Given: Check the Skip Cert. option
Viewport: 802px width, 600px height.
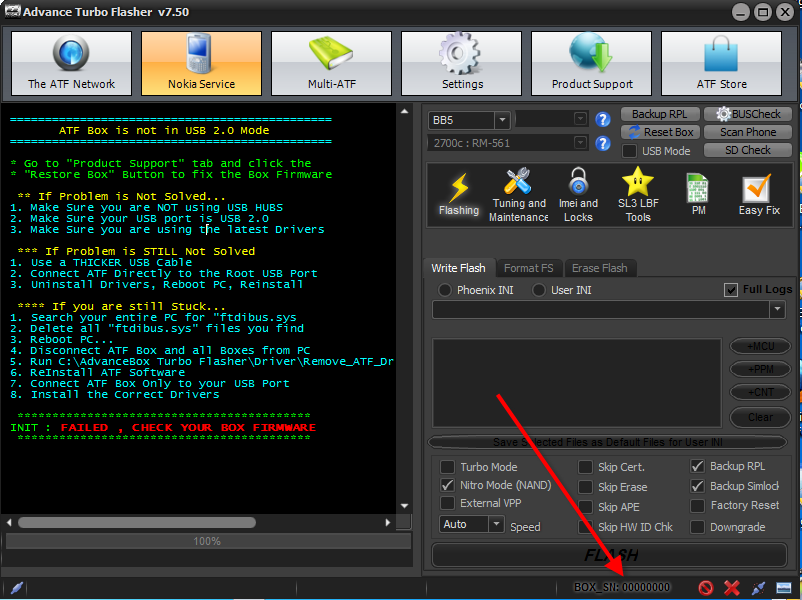Looking at the screenshot, I should pos(585,467).
